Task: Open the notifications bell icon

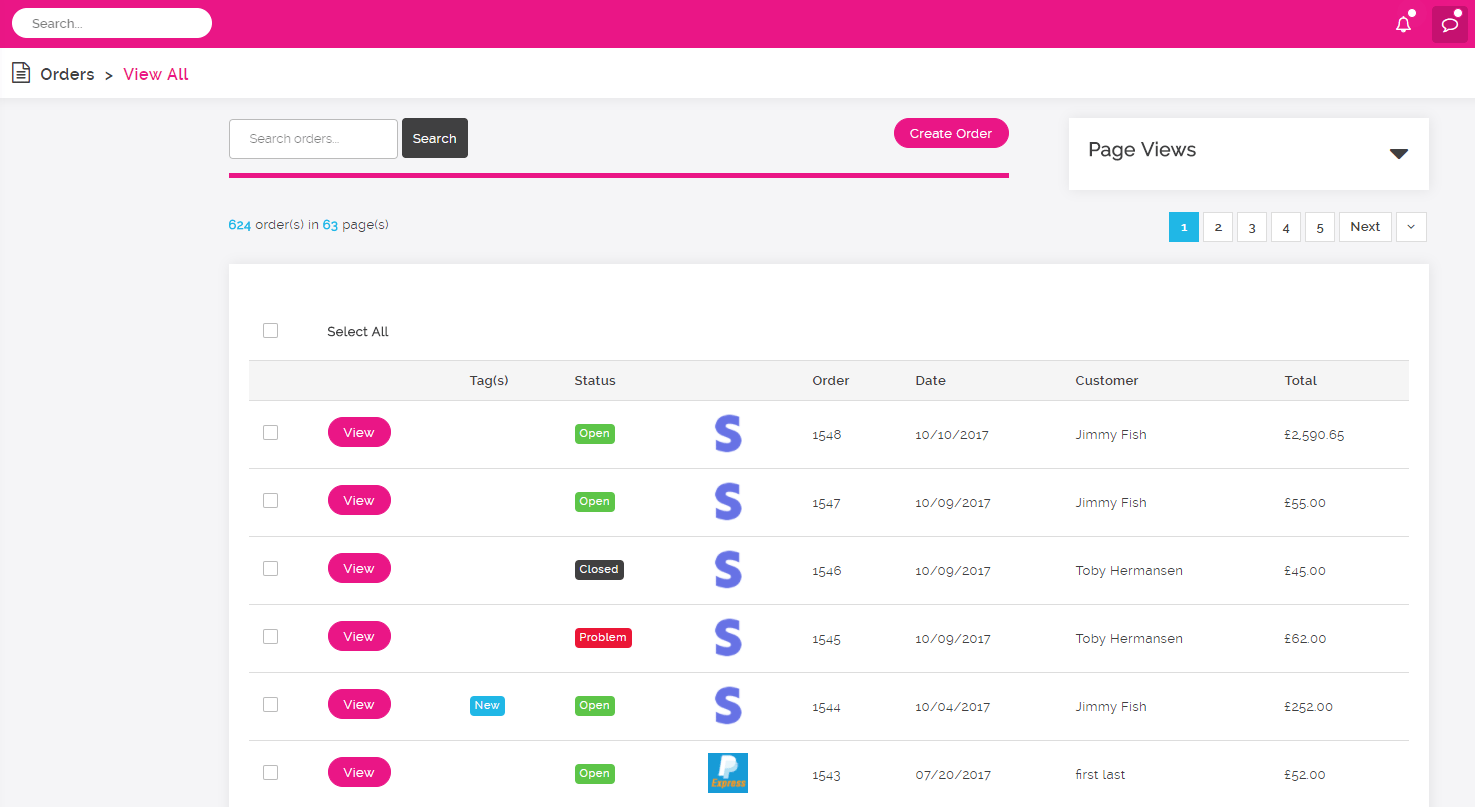Action: click(x=1404, y=24)
